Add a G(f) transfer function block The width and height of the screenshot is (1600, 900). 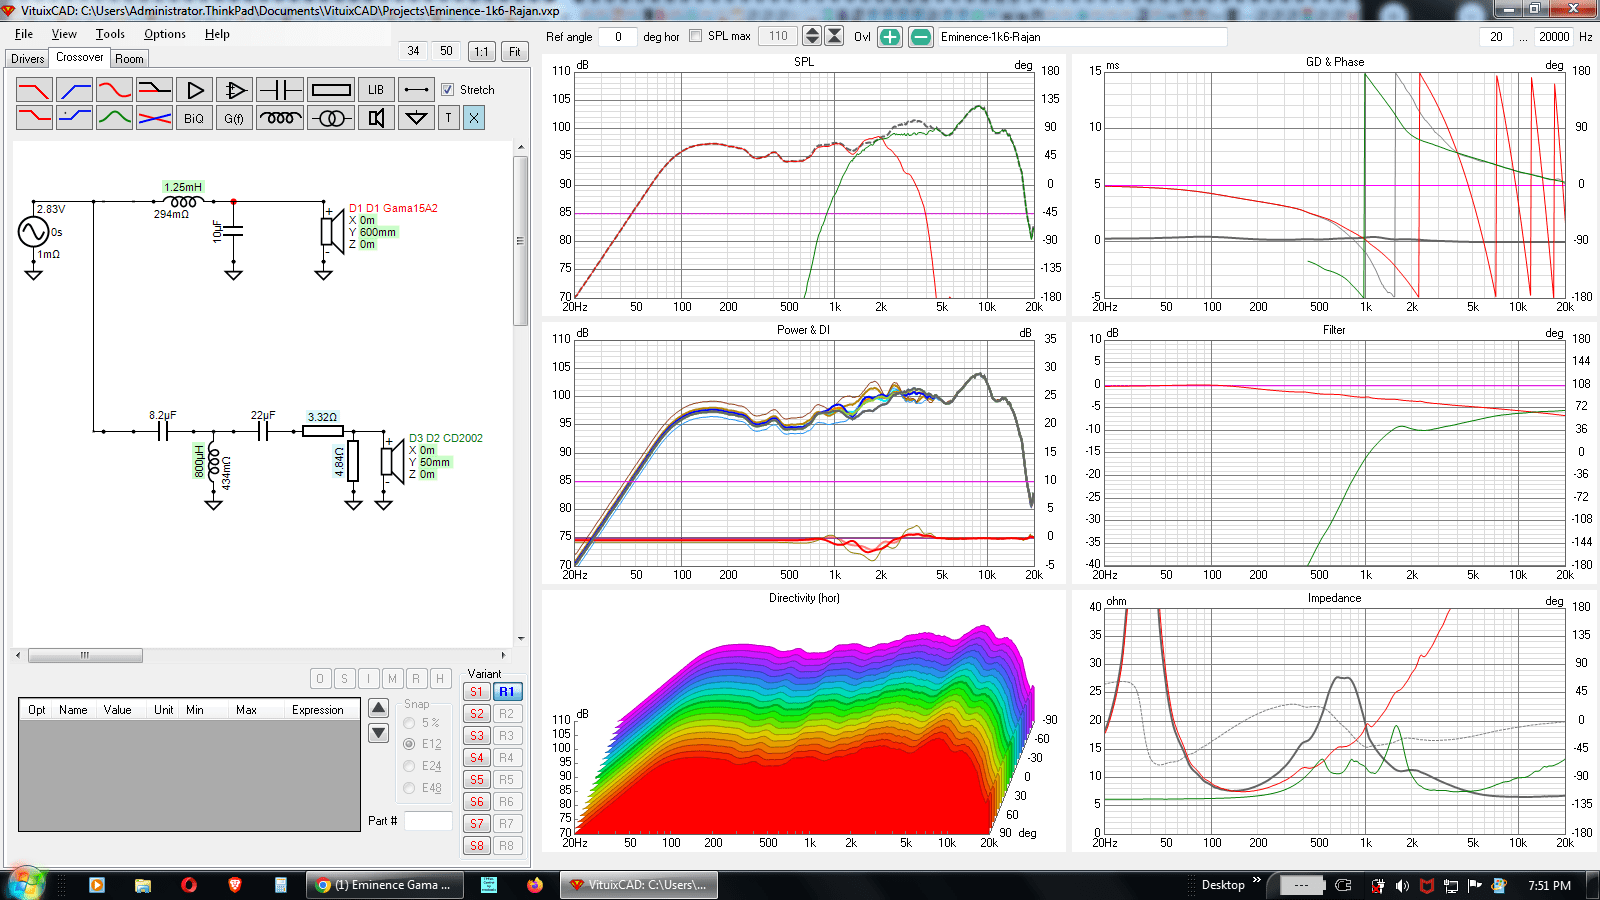coord(234,118)
